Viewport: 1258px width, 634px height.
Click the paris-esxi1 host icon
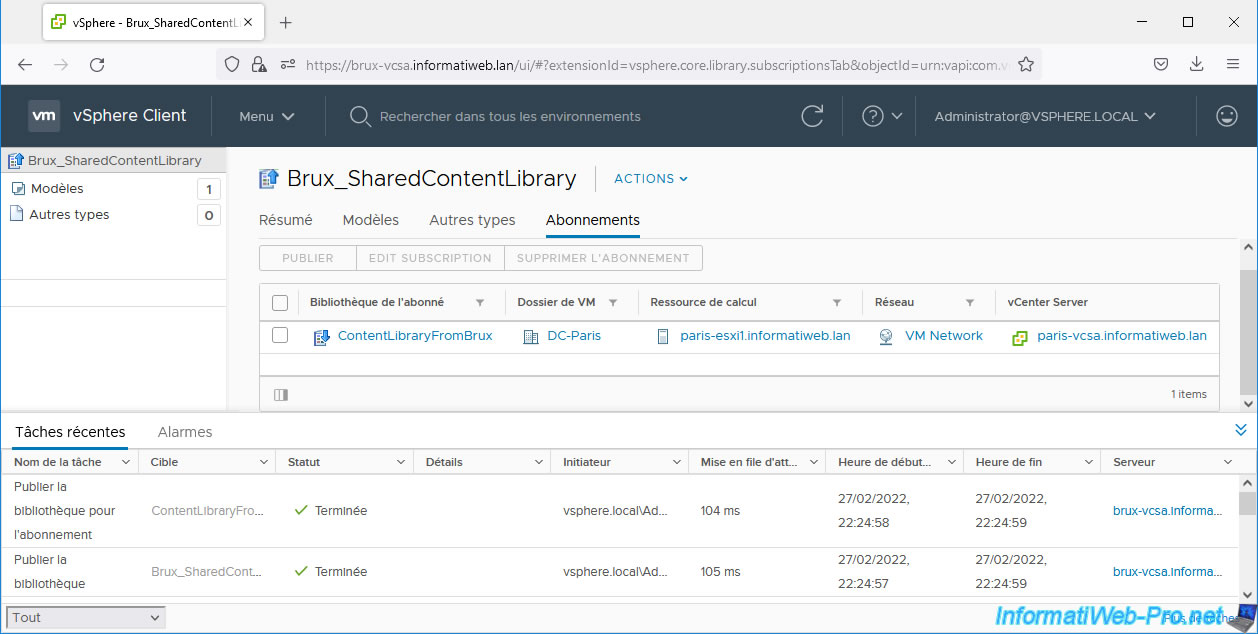(662, 337)
